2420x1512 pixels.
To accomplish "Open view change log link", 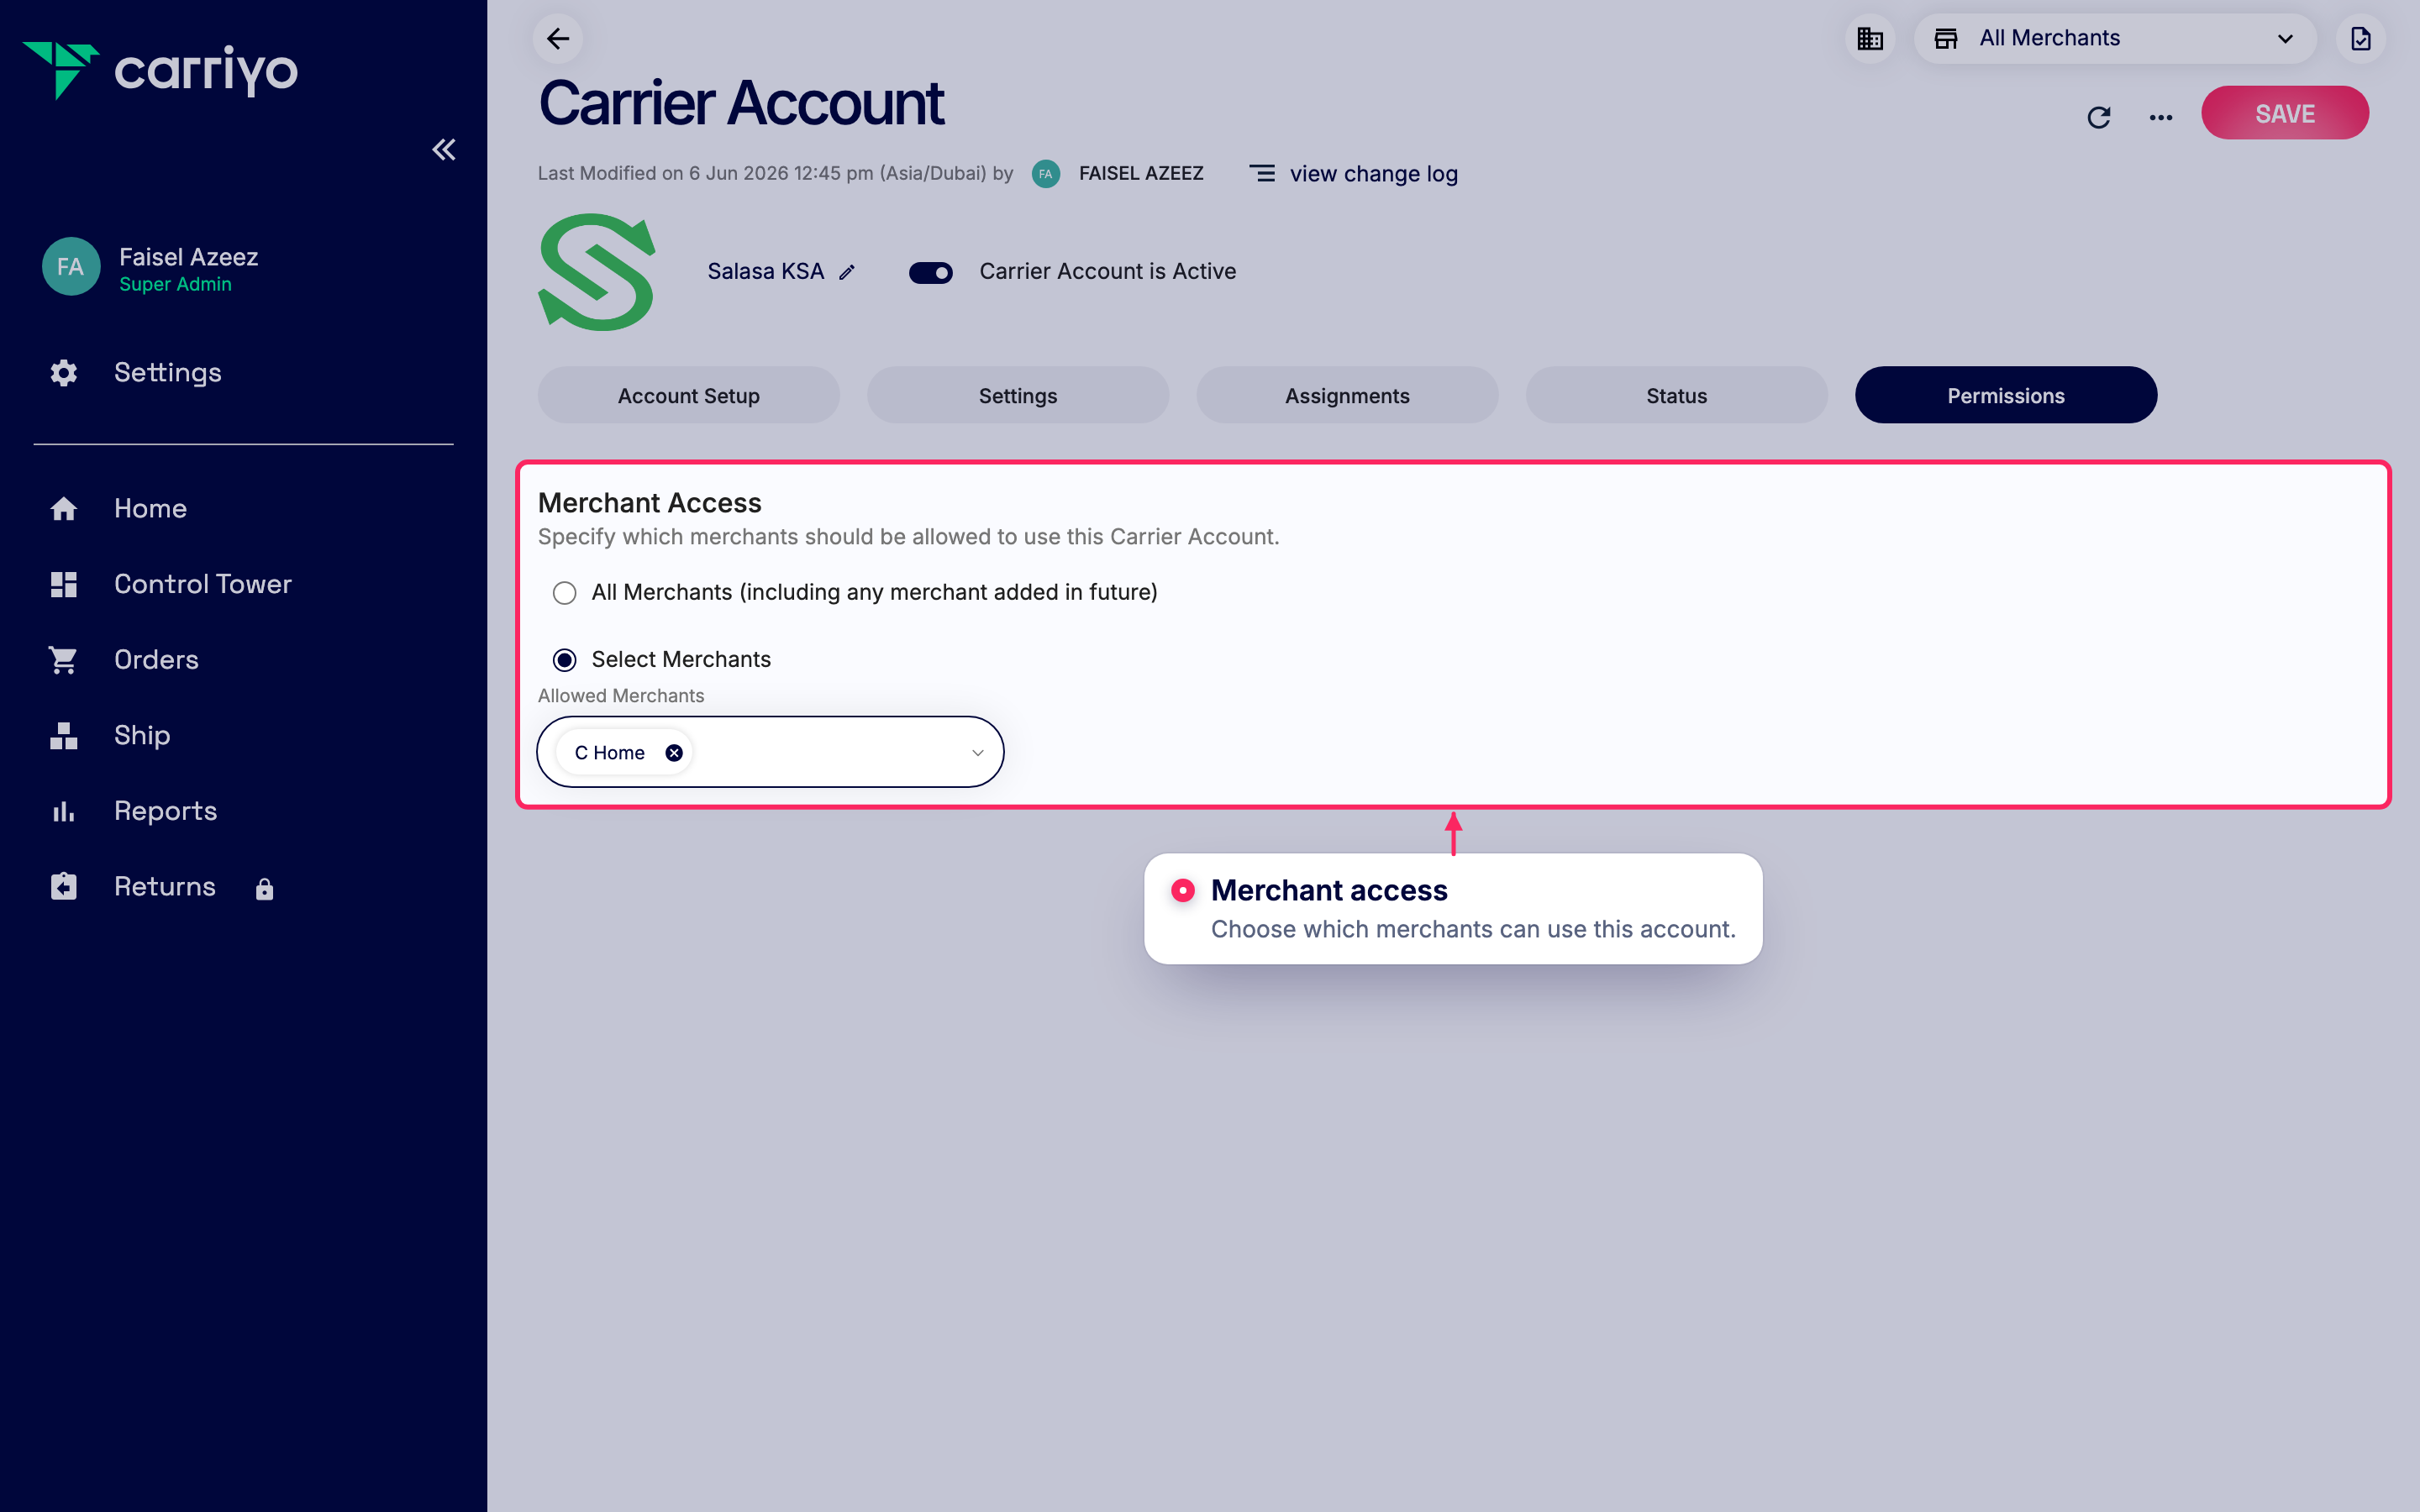I will 1374,174.
